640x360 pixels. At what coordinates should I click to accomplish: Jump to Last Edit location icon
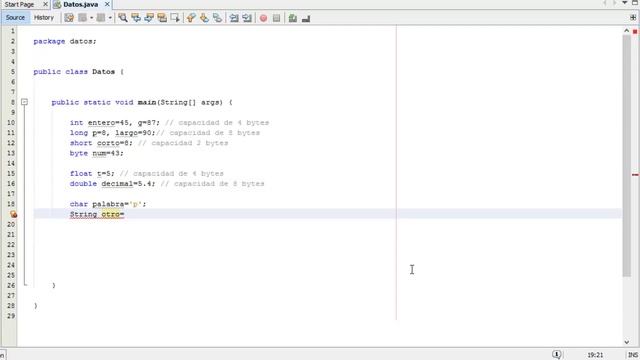tap(69, 18)
